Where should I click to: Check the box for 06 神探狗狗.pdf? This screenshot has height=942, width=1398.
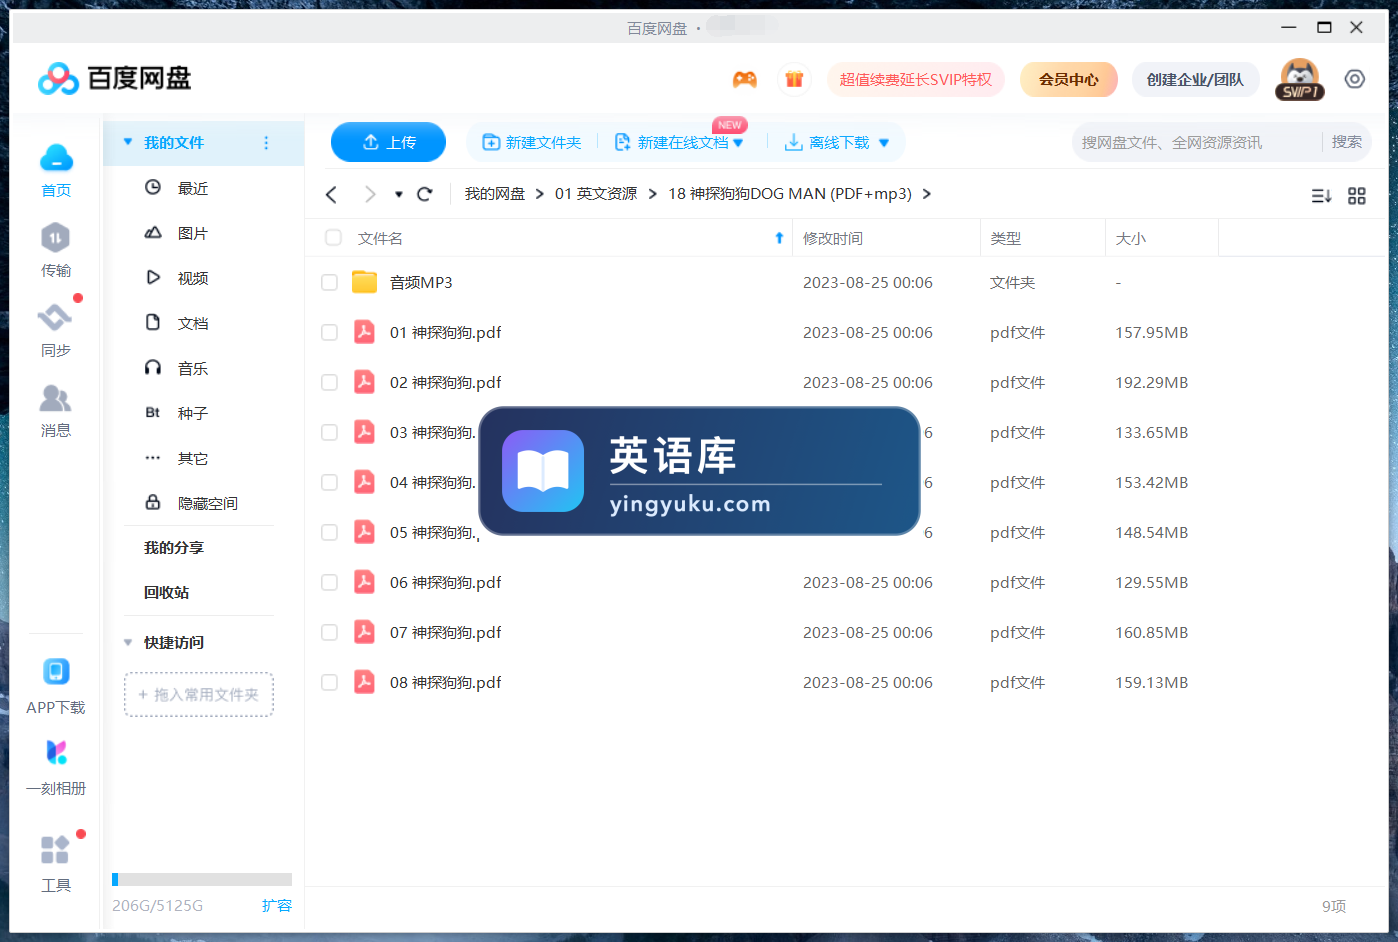pos(329,583)
